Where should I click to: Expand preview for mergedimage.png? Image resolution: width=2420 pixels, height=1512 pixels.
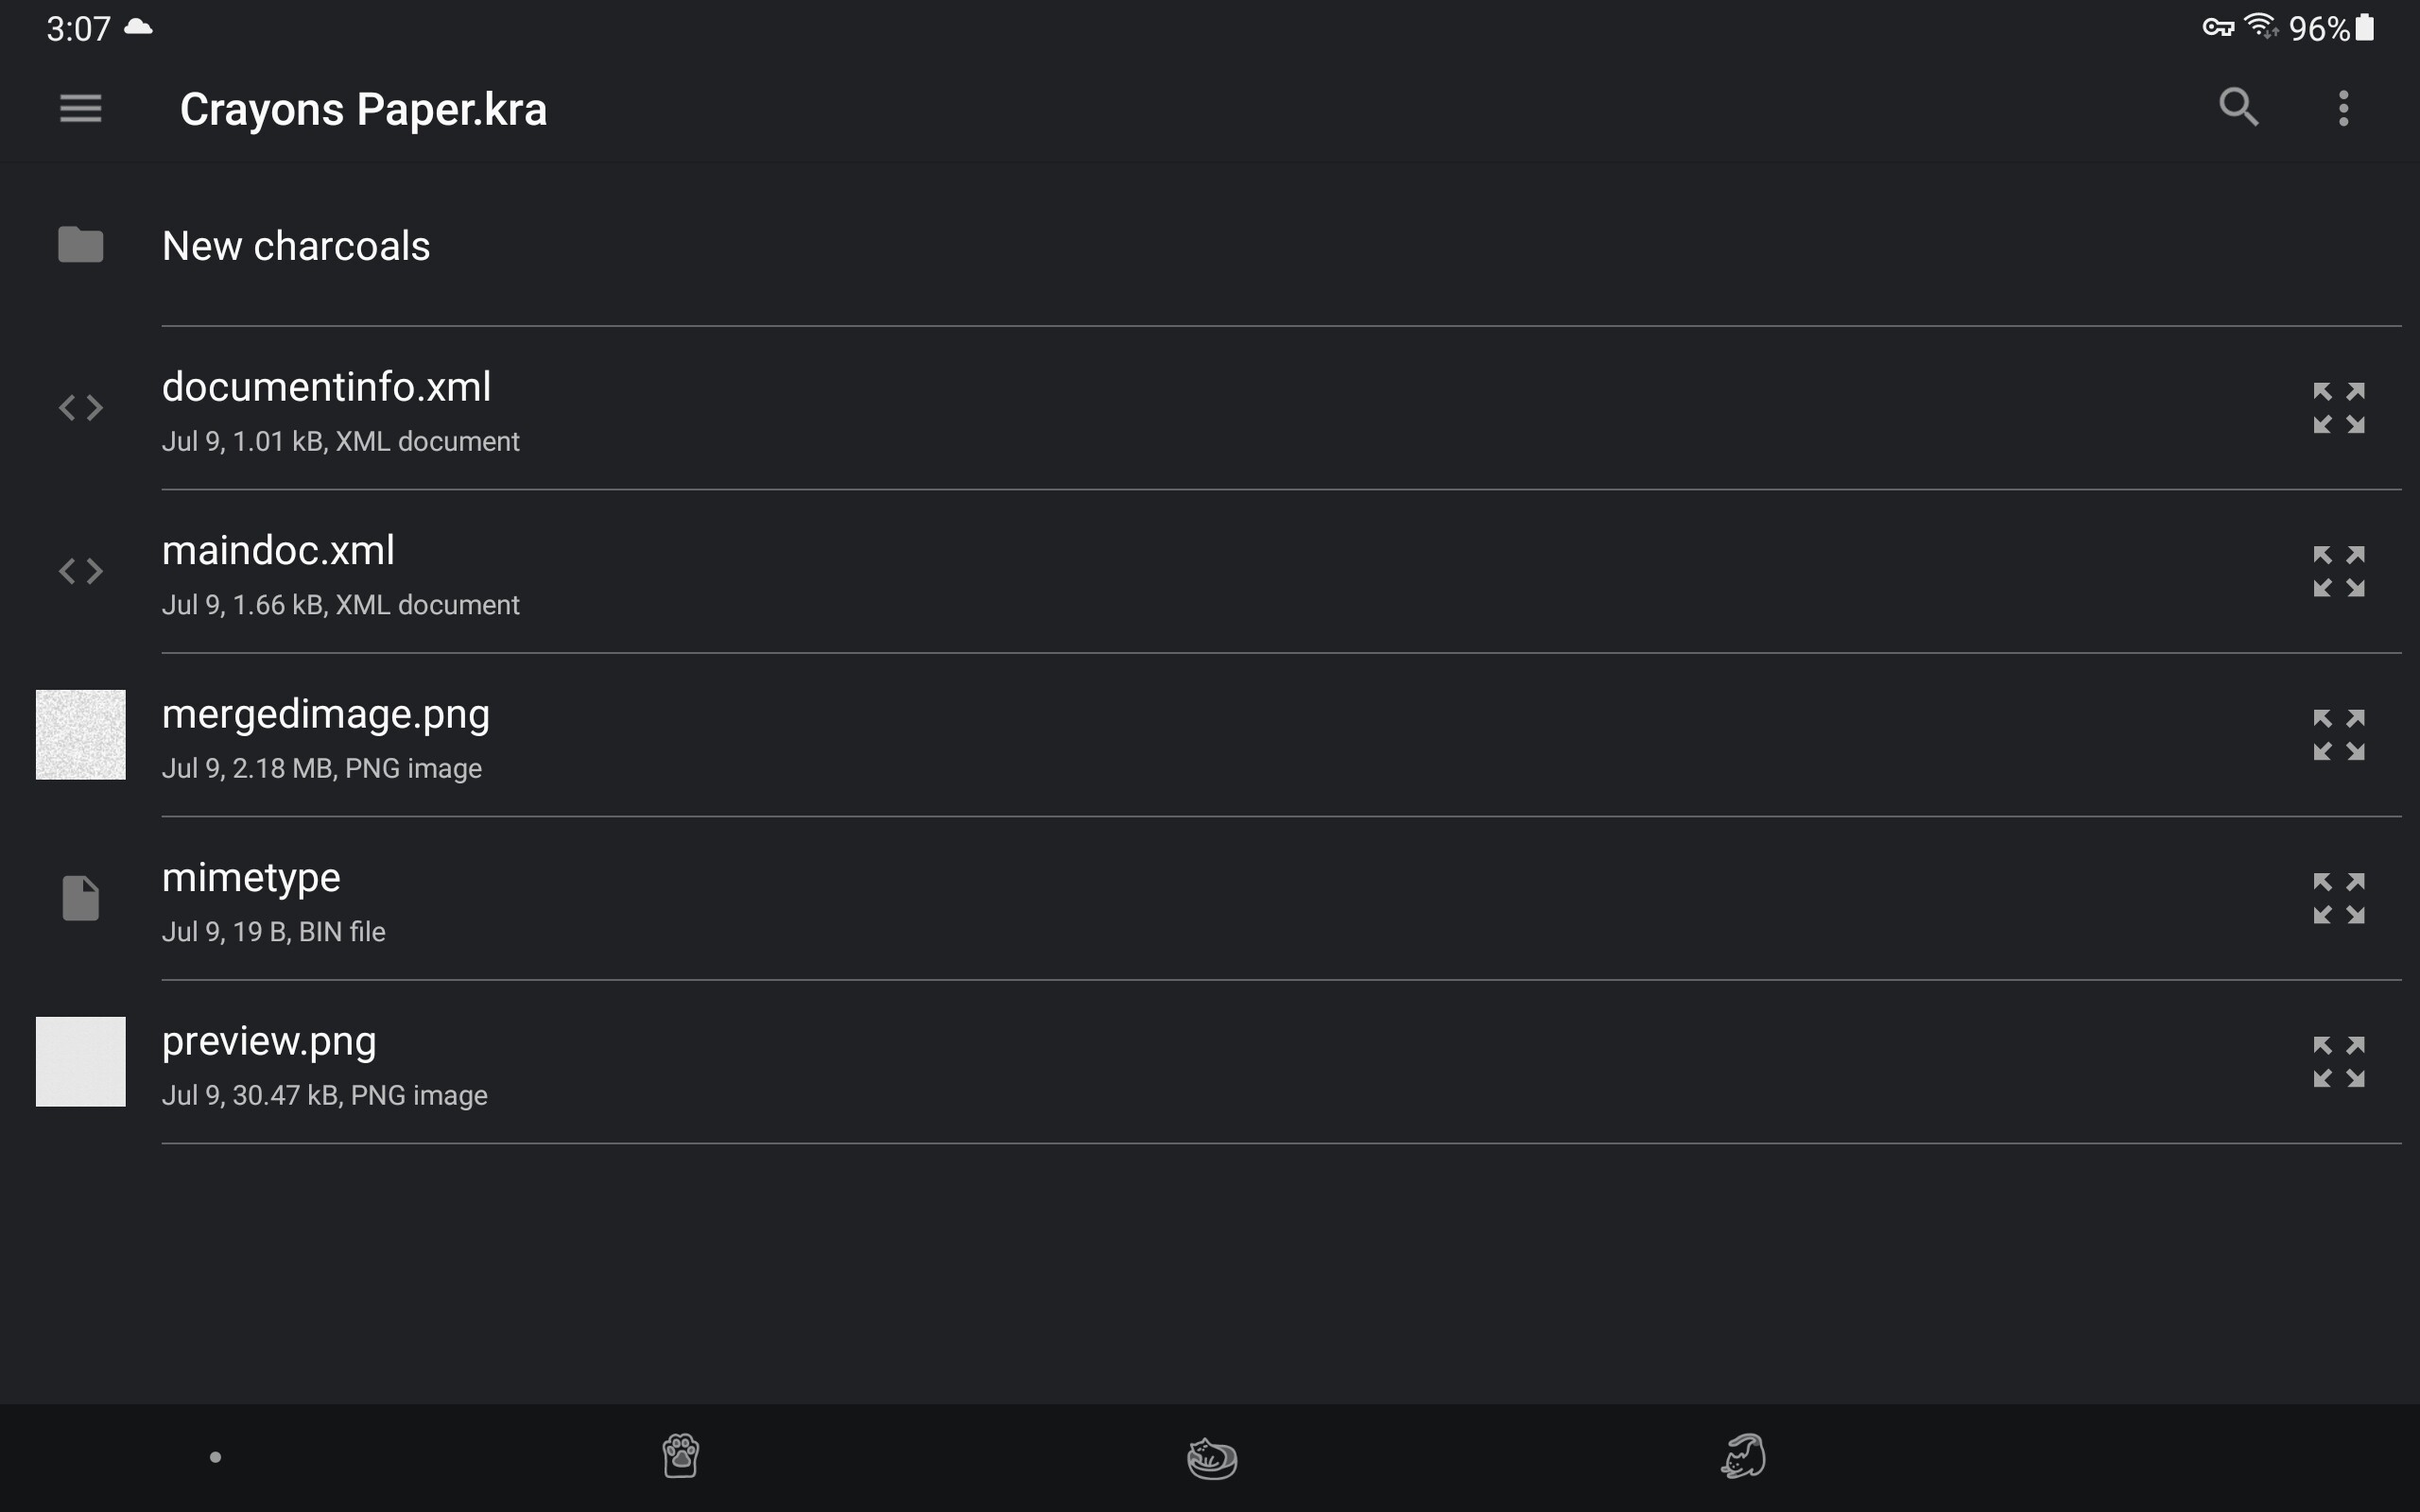(2339, 735)
